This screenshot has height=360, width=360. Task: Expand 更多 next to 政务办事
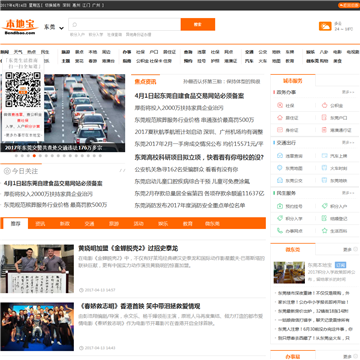point(348,92)
